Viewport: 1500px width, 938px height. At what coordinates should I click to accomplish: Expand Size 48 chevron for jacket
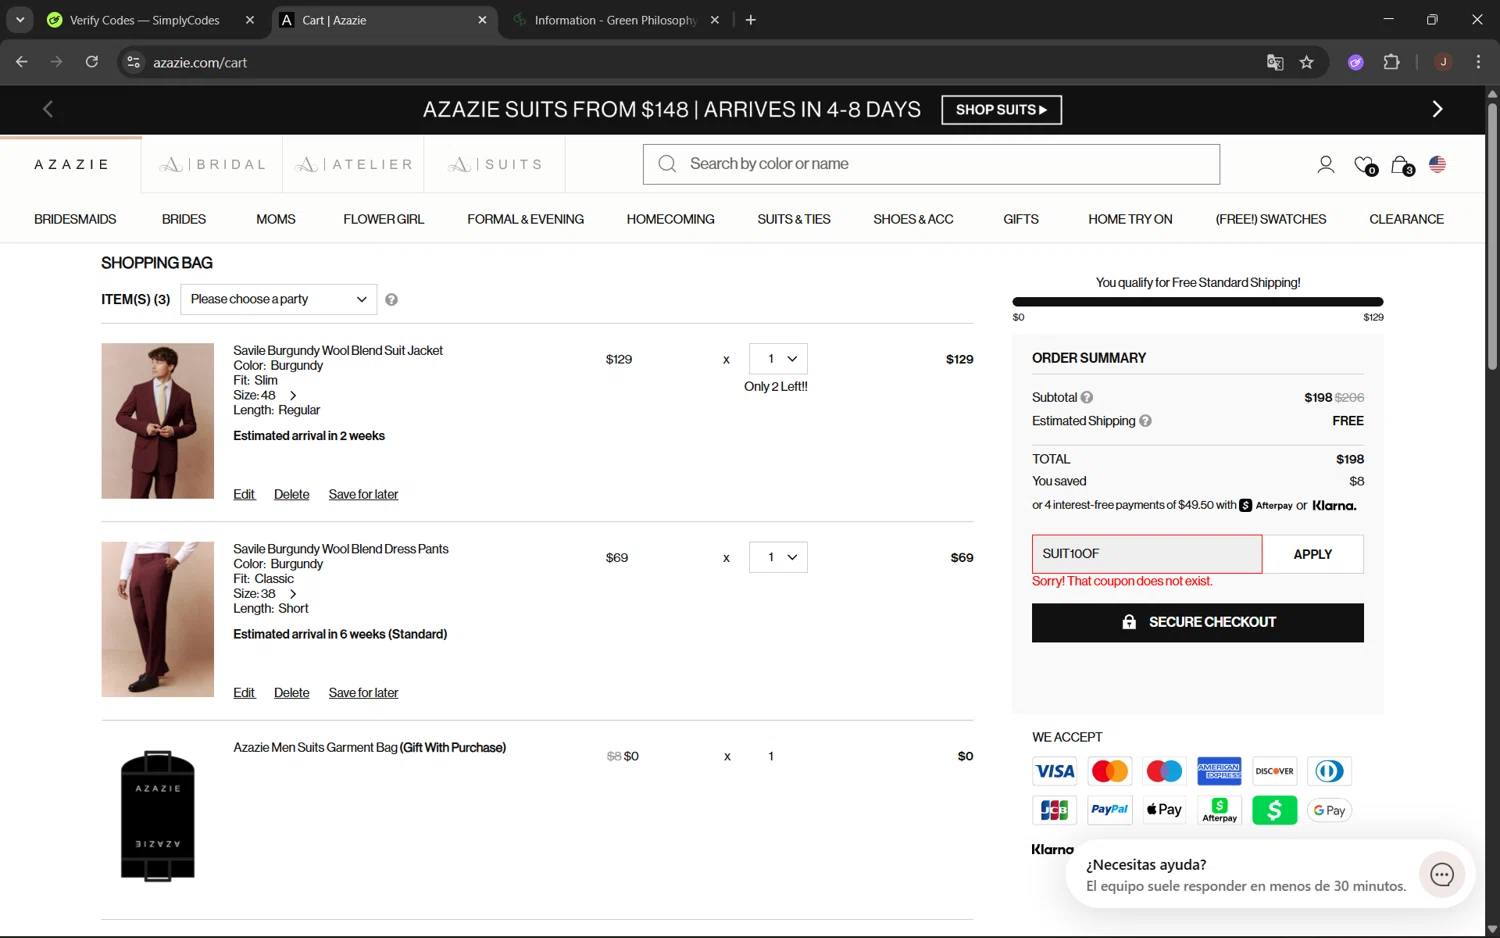(293, 396)
